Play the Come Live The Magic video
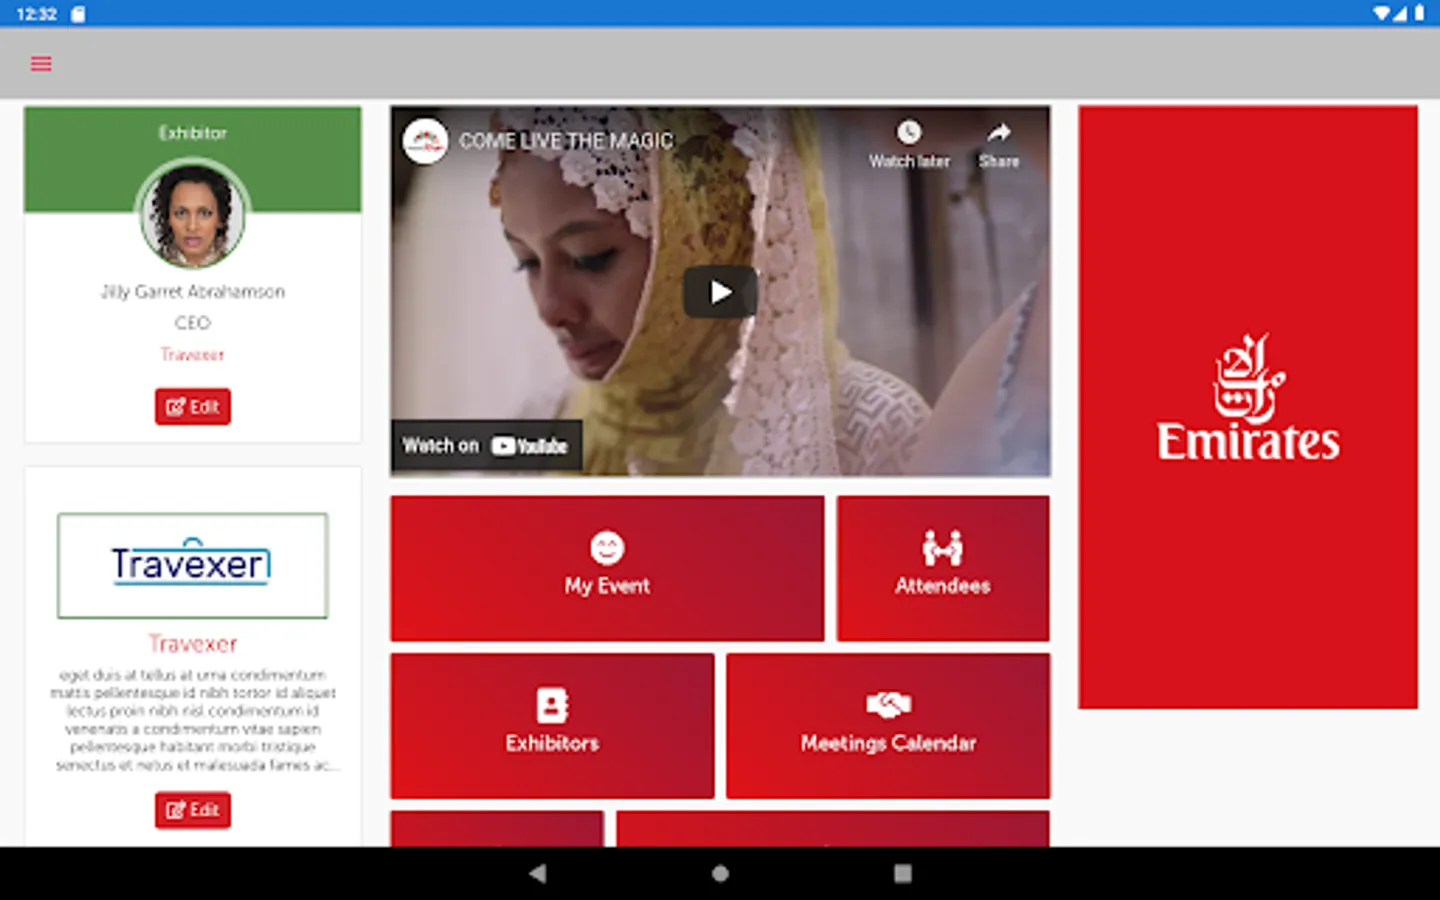Viewport: 1440px width, 900px height. click(720, 292)
